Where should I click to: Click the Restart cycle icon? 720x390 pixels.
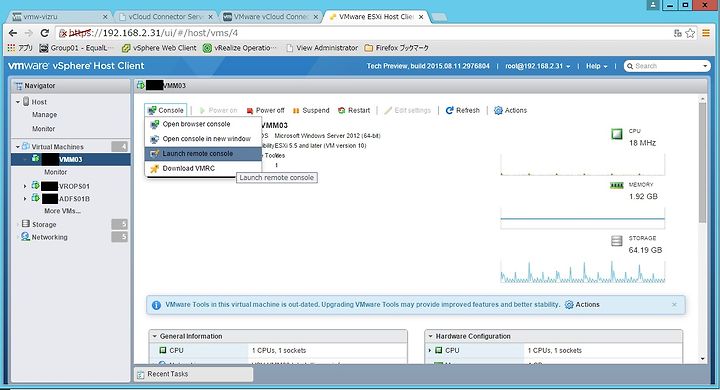tap(342, 110)
